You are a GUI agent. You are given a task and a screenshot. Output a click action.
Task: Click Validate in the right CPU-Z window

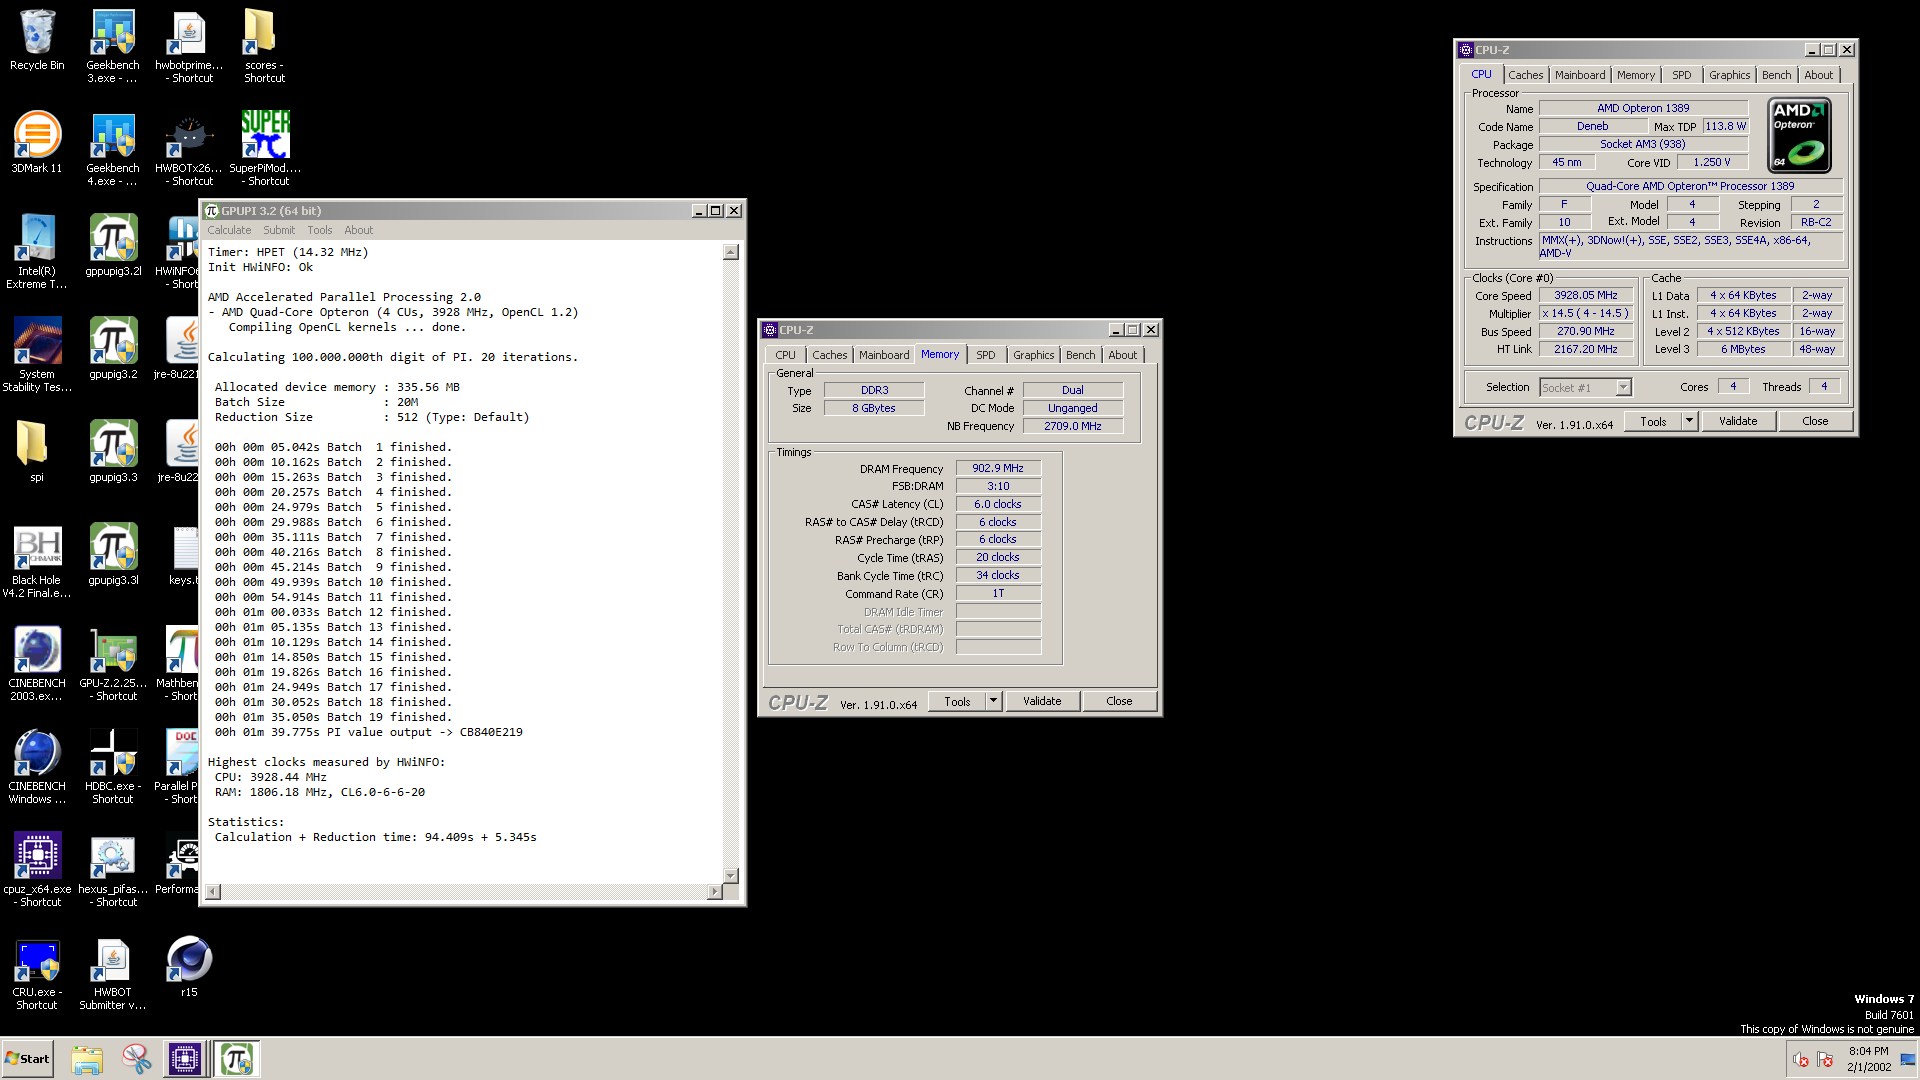pos(1738,421)
